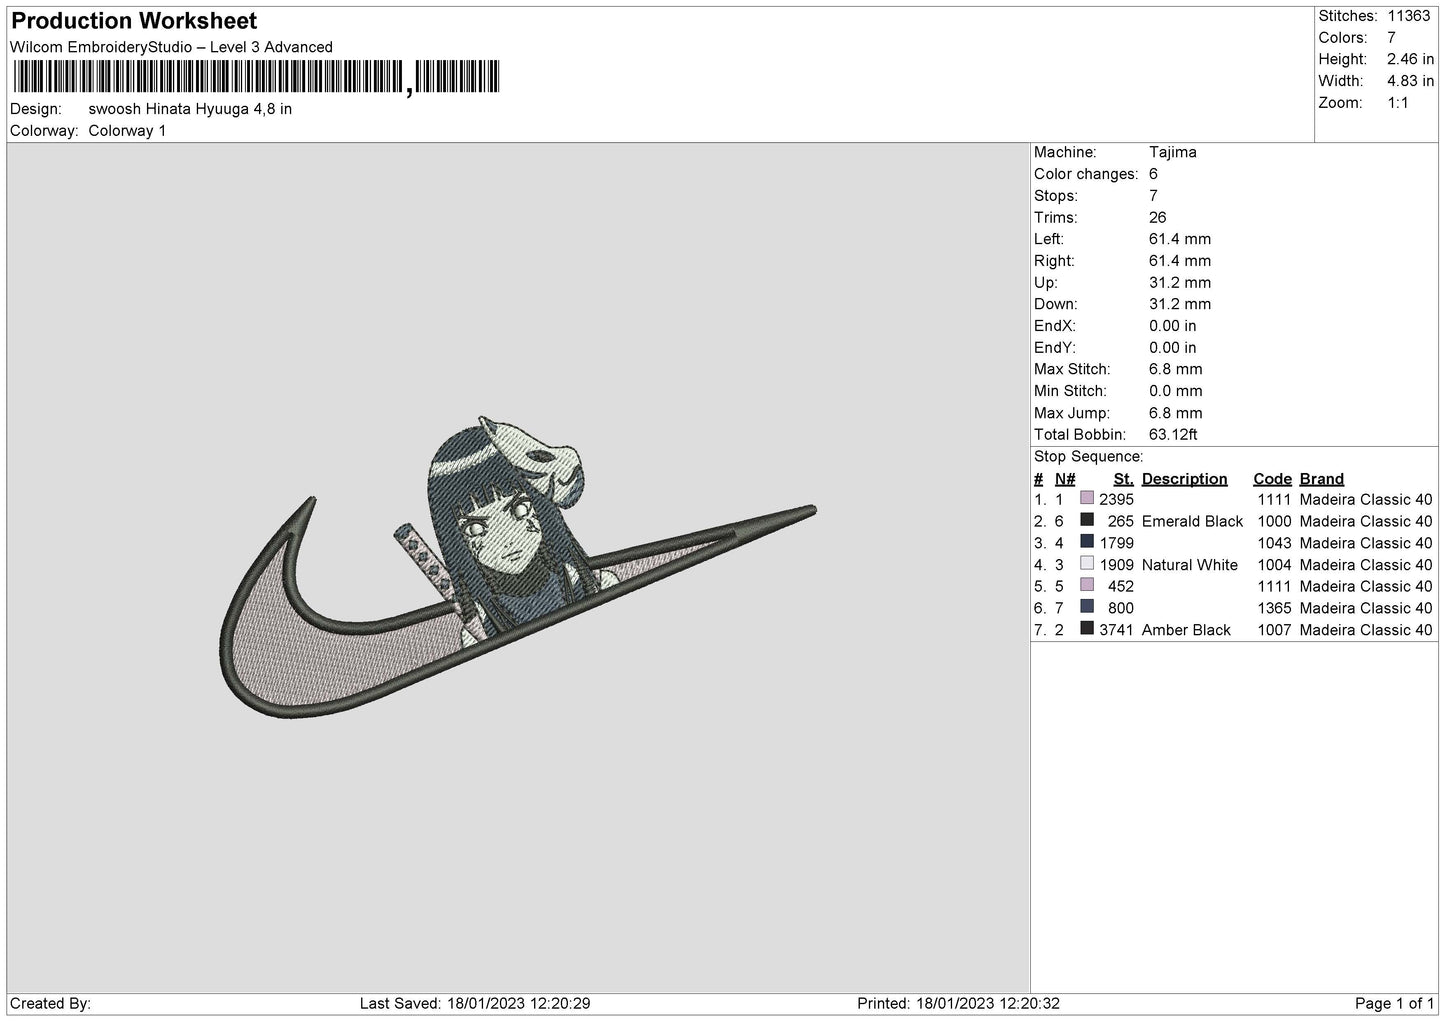
Task: Click the Stitches count 11363
Action: [1409, 16]
